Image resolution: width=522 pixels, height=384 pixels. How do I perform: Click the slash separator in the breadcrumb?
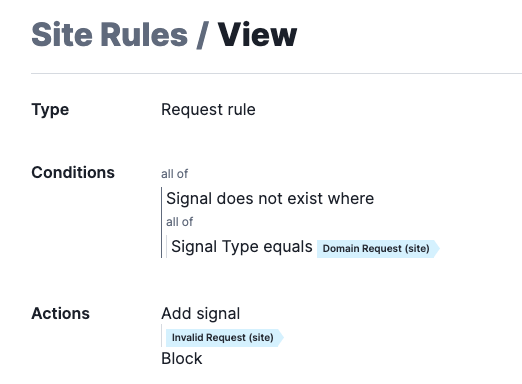coord(202,35)
